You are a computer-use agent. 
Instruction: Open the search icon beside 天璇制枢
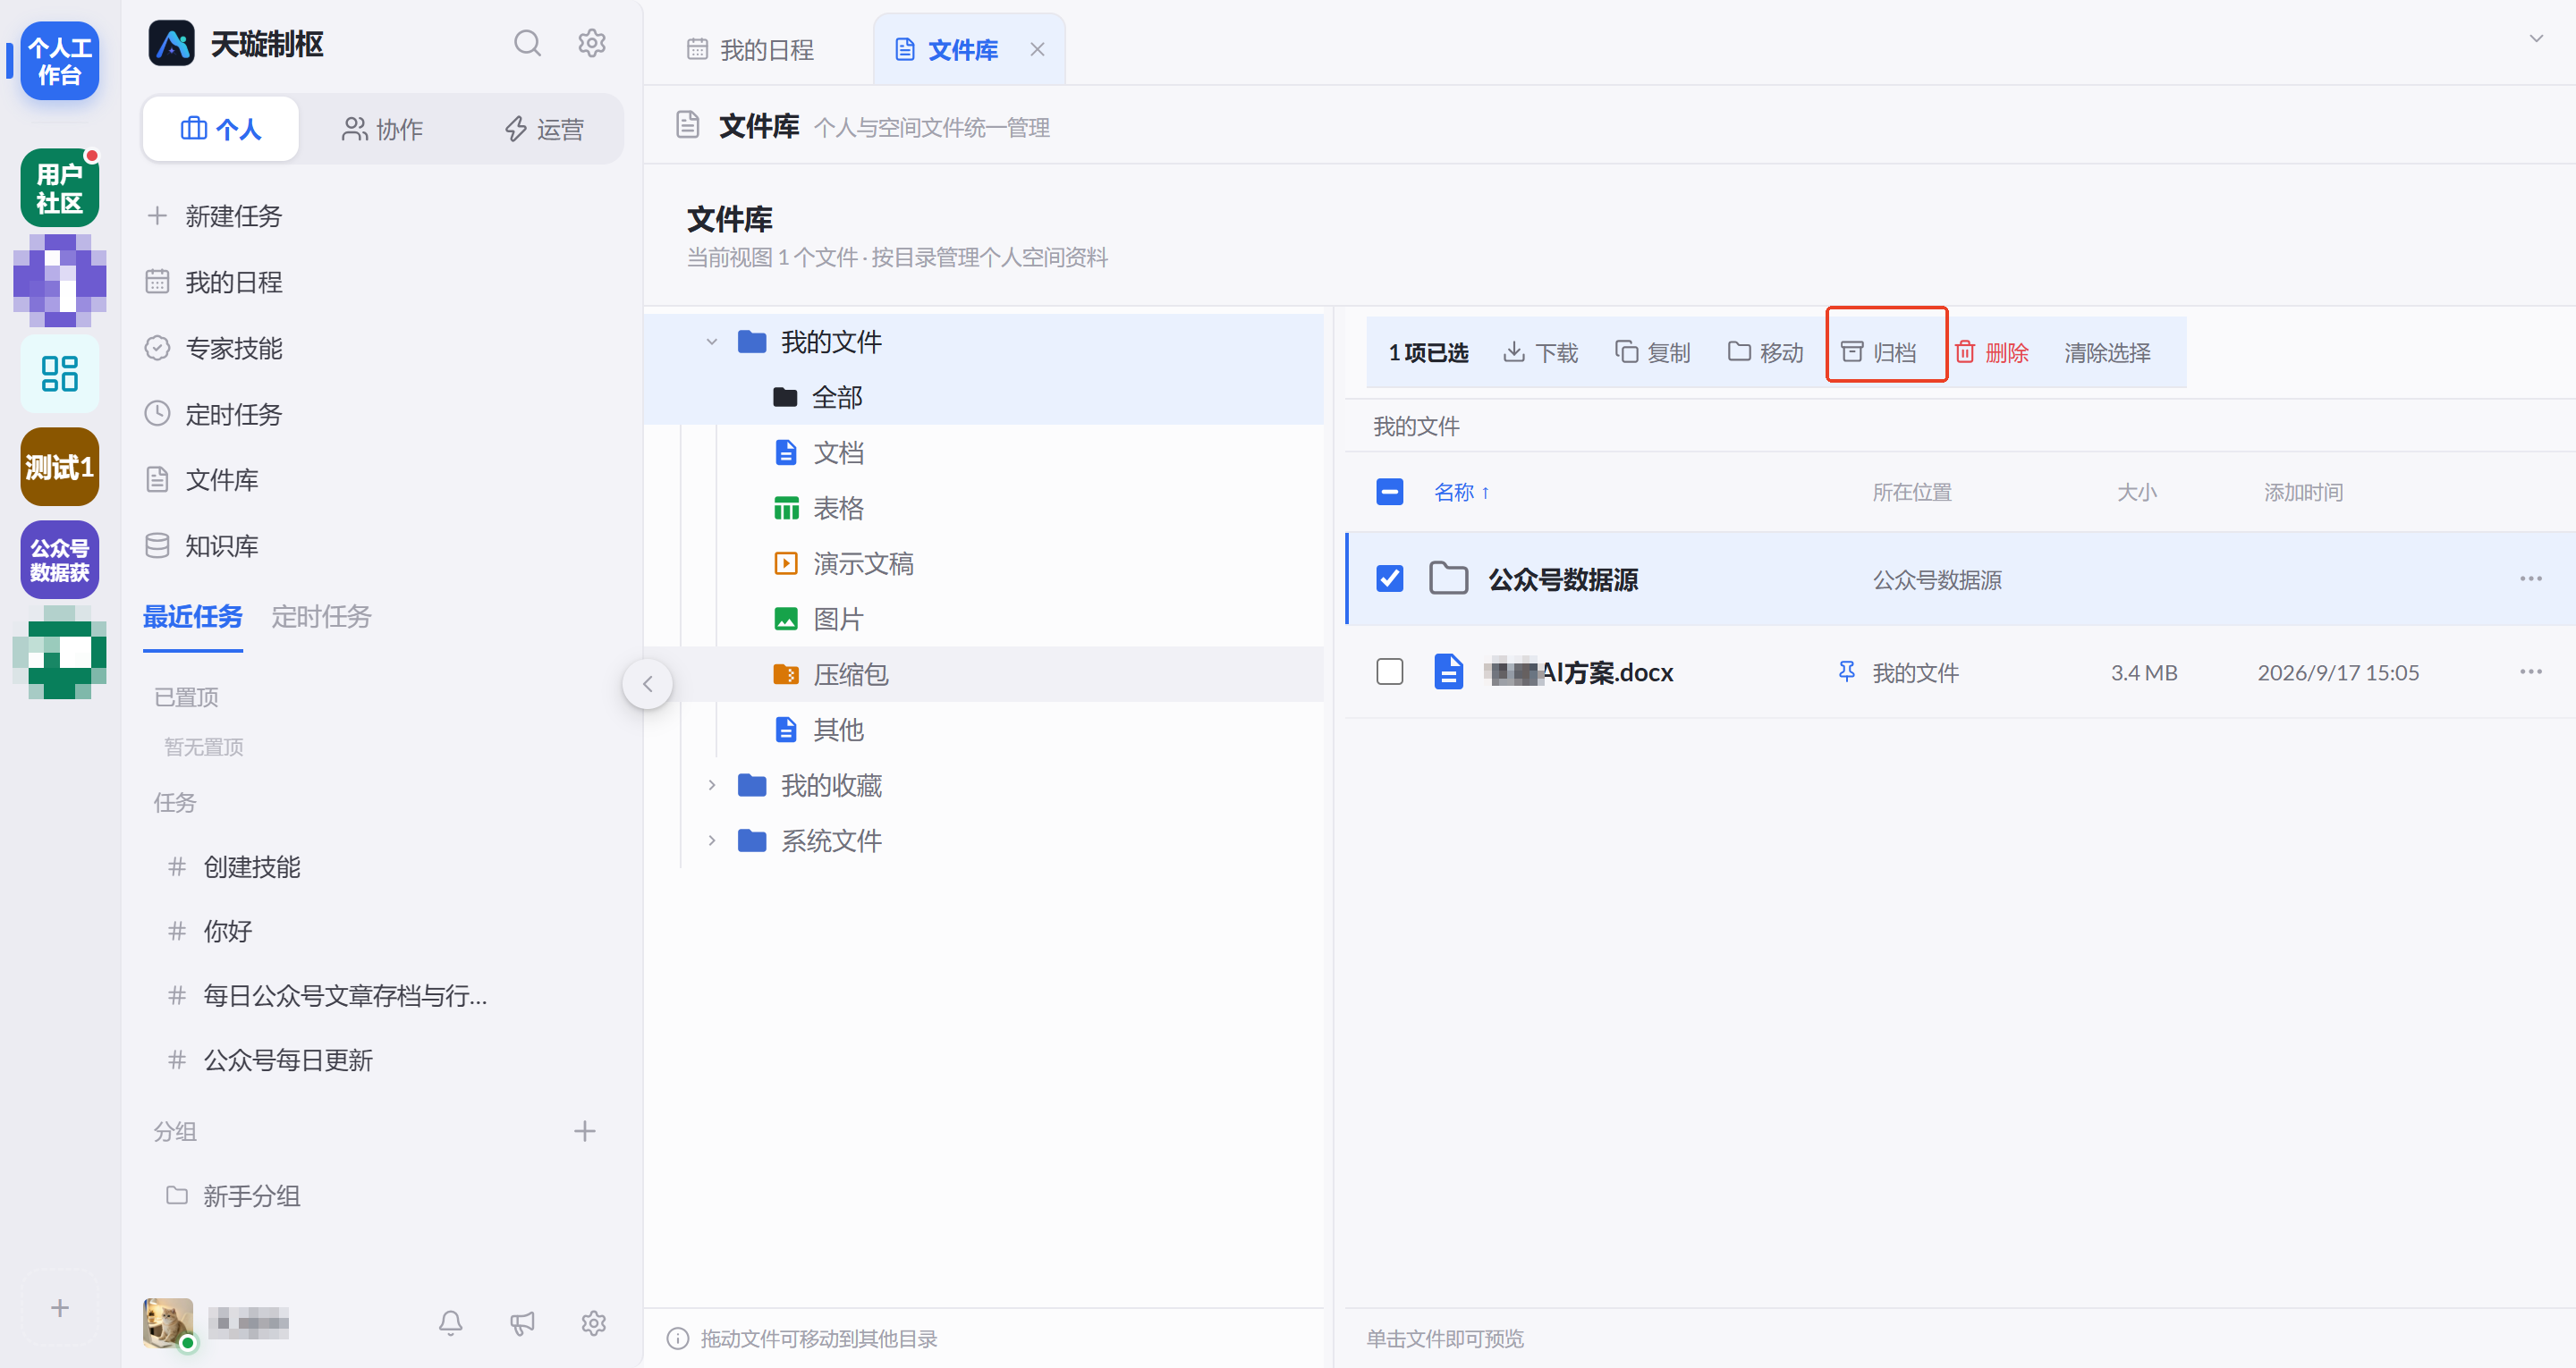527,44
